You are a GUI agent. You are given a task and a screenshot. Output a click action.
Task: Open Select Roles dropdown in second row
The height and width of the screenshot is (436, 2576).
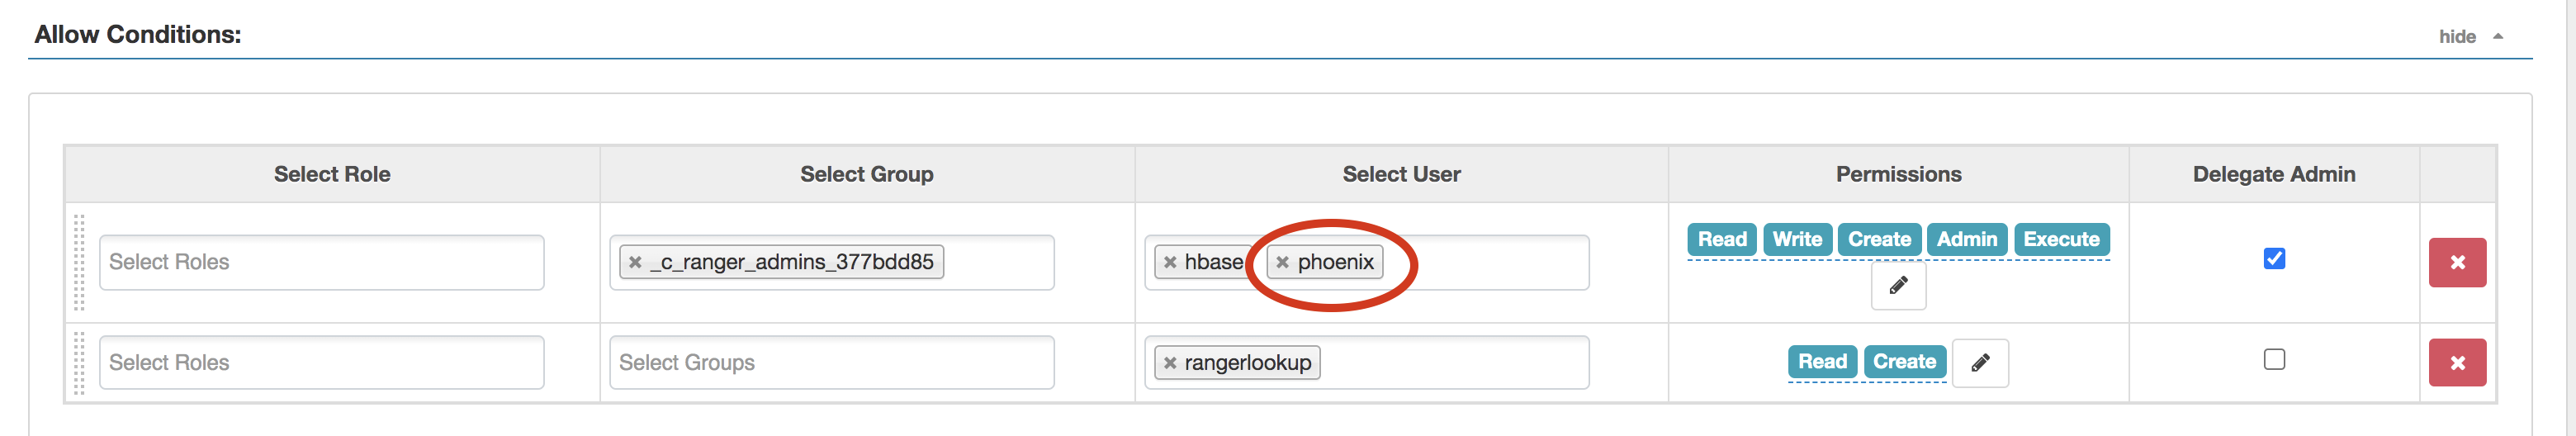(x=321, y=363)
